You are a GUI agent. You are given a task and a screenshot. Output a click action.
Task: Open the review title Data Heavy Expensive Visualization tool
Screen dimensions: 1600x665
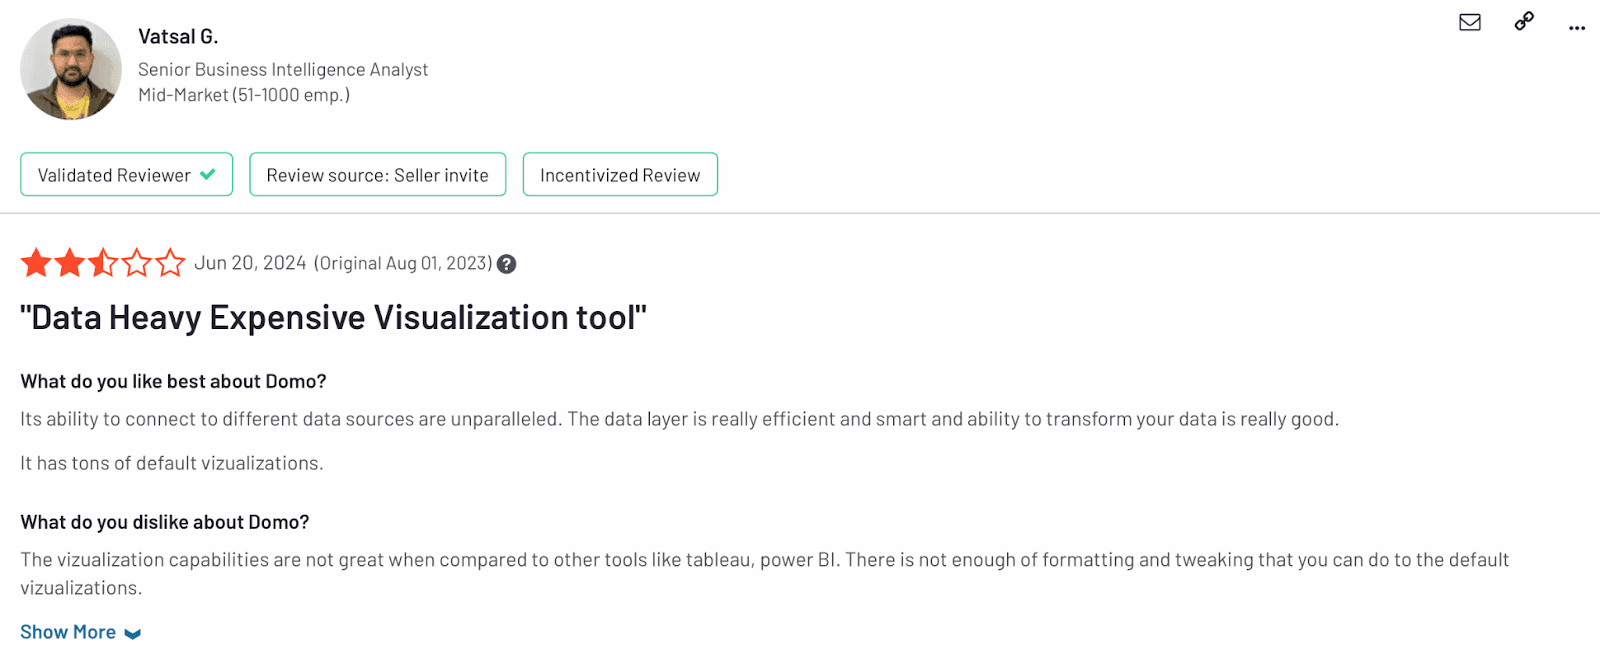pyautogui.click(x=334, y=318)
